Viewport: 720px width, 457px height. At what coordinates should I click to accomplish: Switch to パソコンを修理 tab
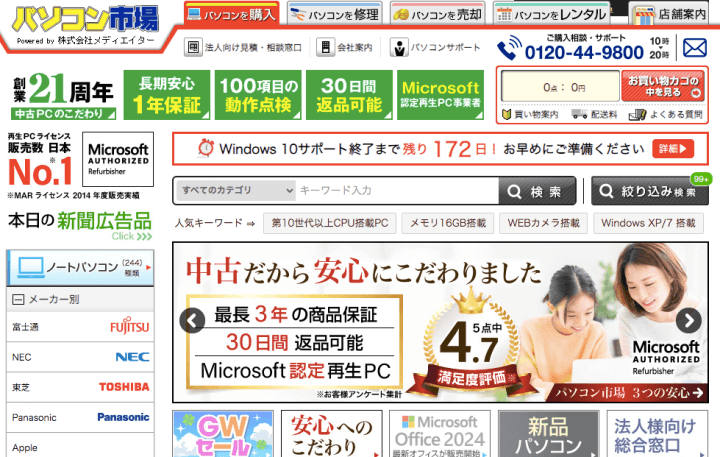pos(334,14)
